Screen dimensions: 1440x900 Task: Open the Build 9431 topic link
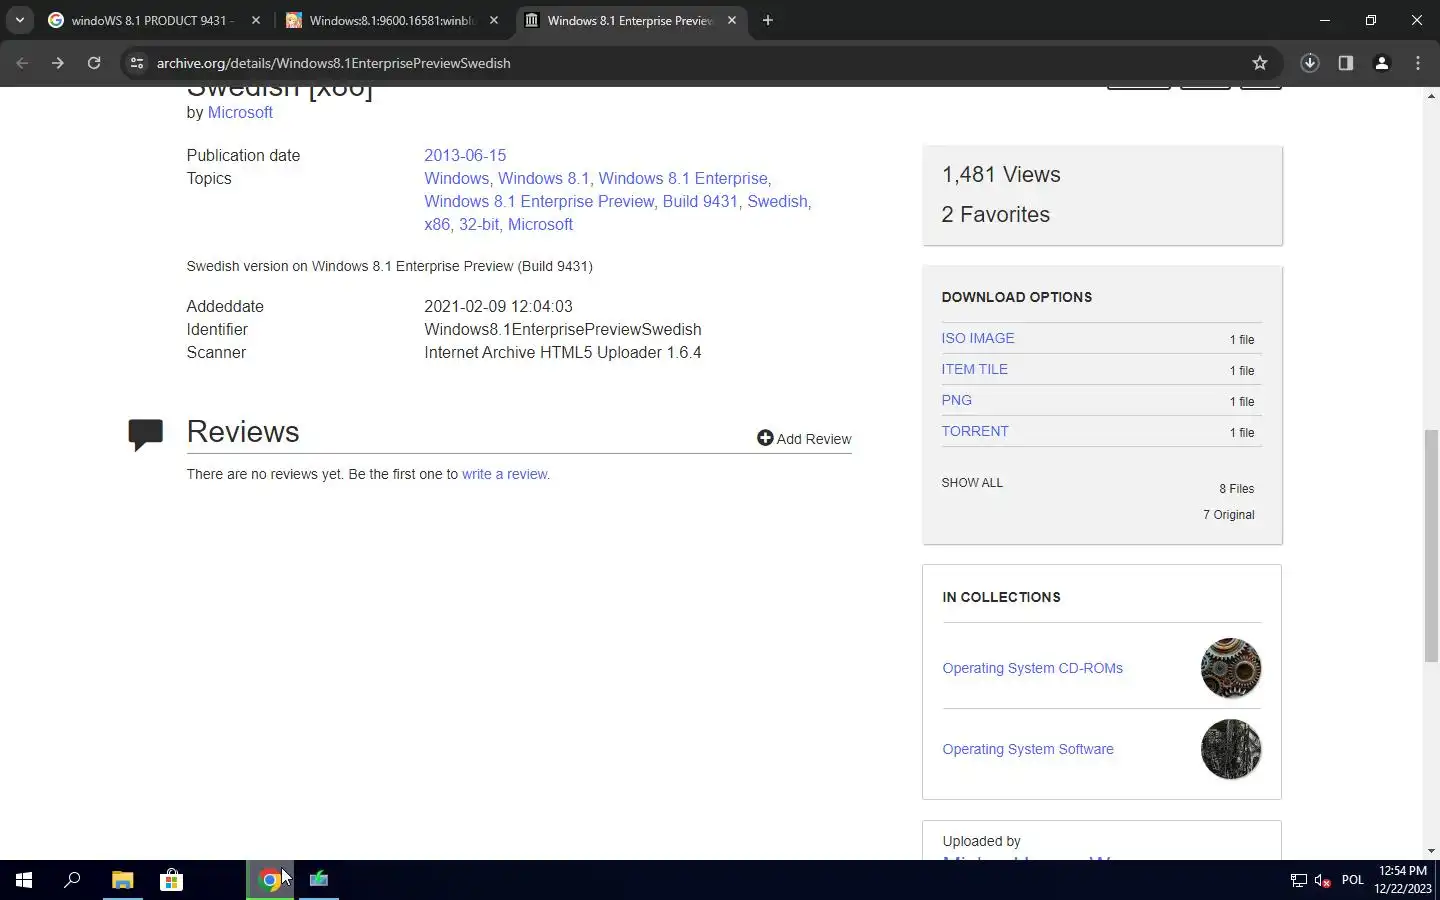tap(700, 201)
